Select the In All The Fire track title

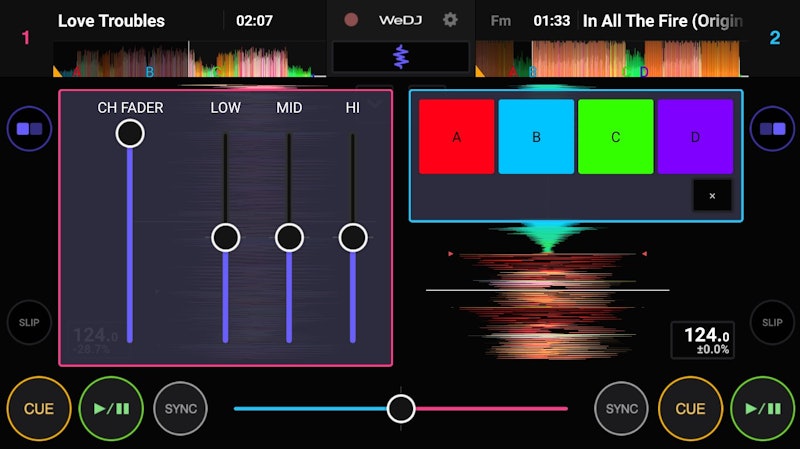(662, 21)
